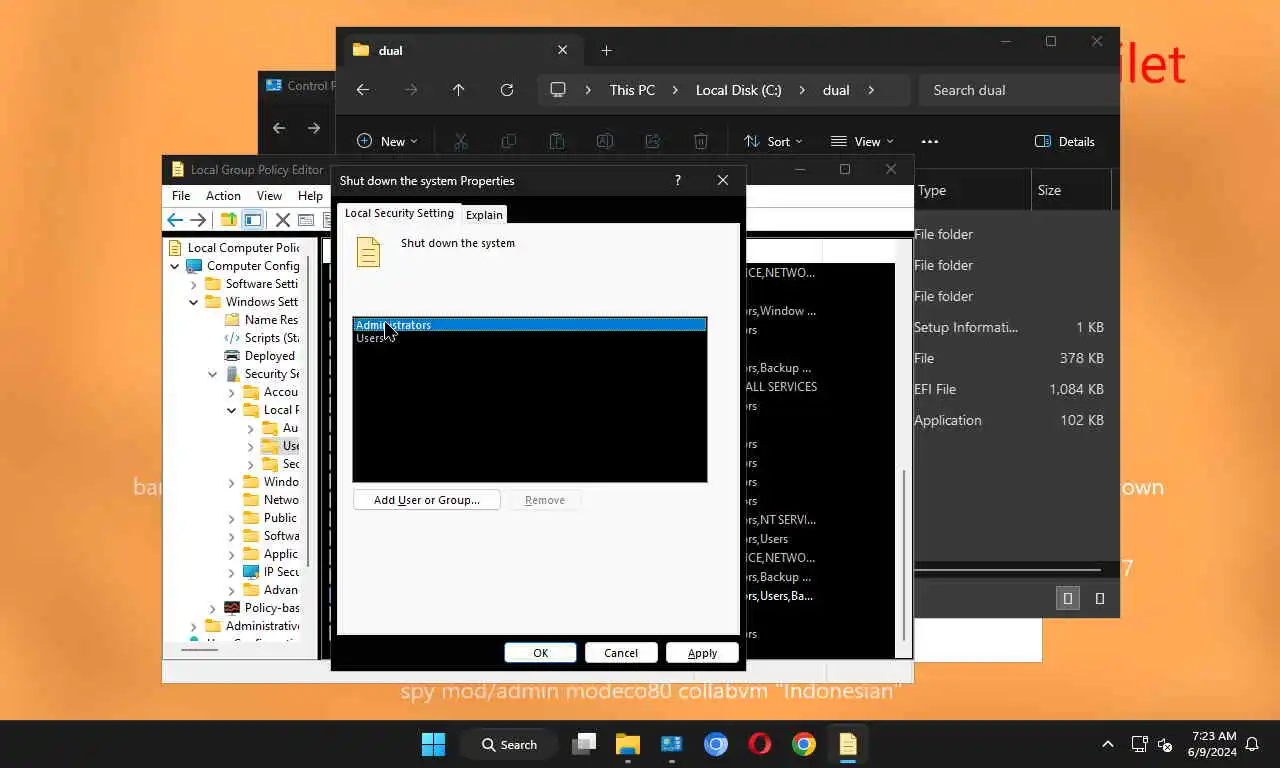Open Task View on the taskbar
Image resolution: width=1280 pixels, height=768 pixels.
pyautogui.click(x=584, y=744)
